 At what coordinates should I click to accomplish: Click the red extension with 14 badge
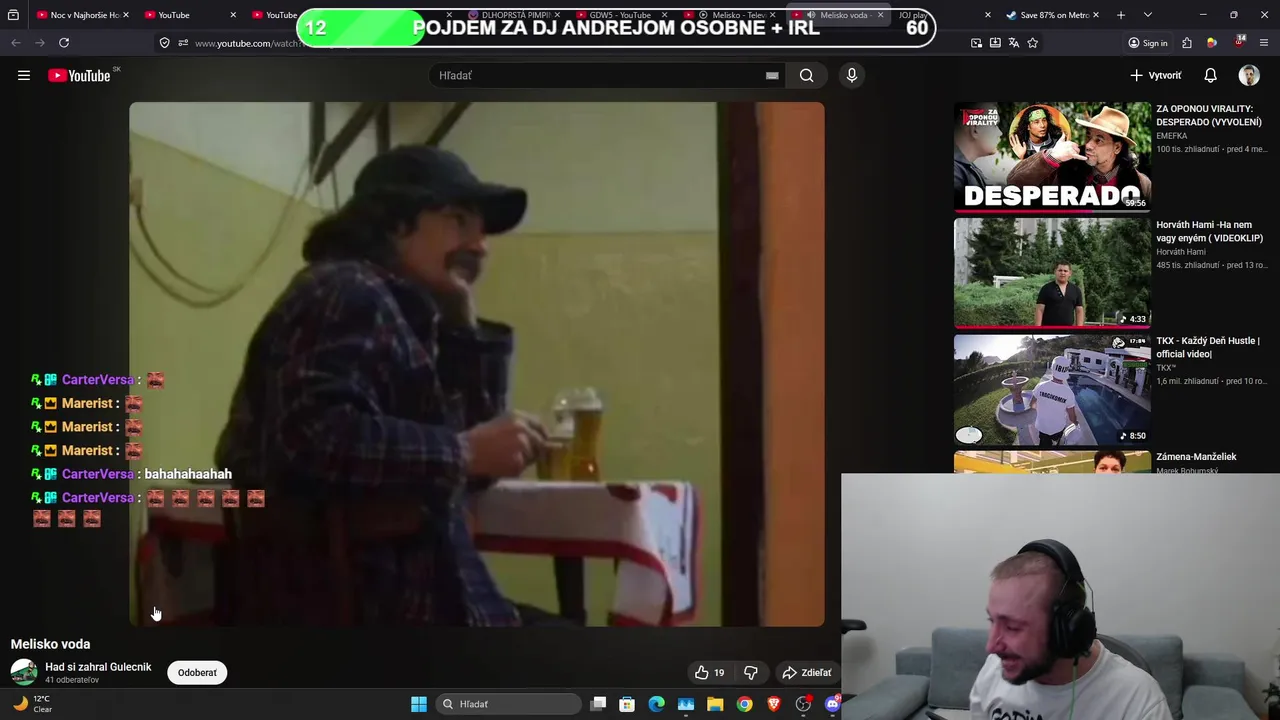pyautogui.click(x=1240, y=42)
